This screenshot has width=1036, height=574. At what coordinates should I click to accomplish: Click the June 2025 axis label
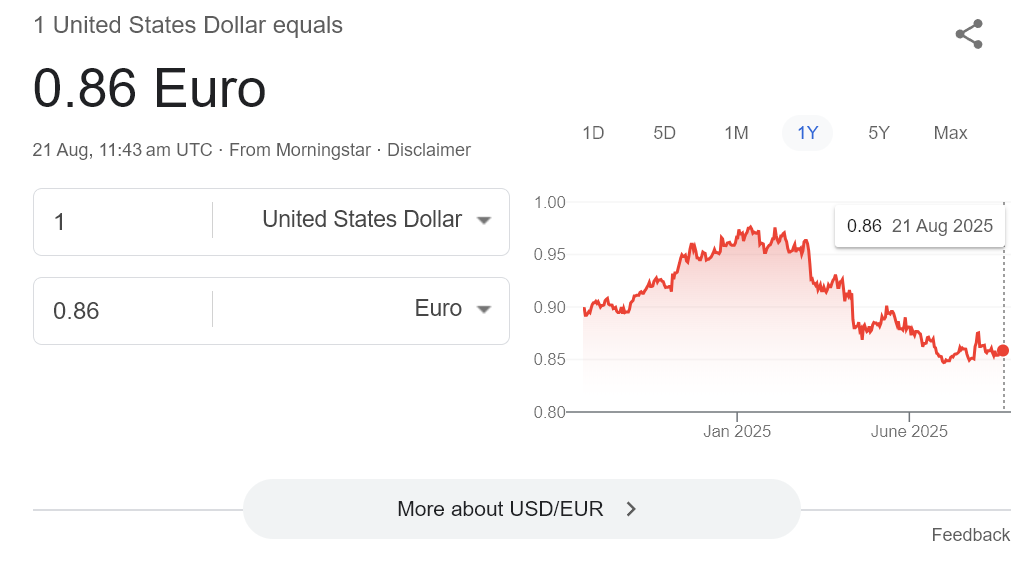(x=909, y=432)
